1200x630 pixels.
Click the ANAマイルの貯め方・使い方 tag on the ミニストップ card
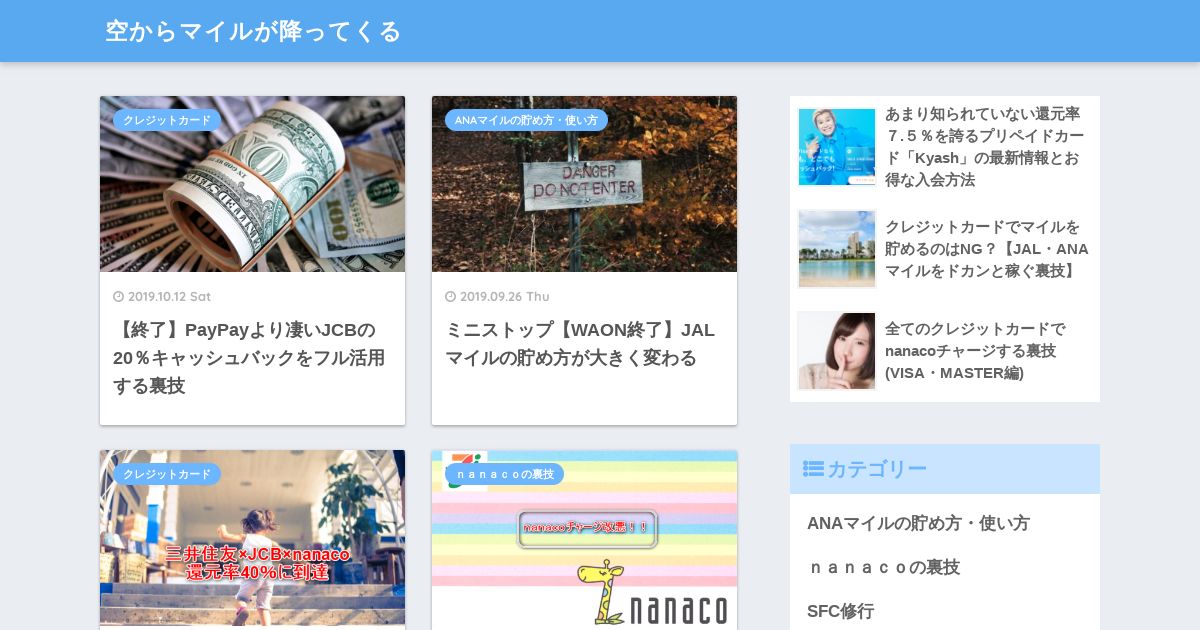pyautogui.click(x=526, y=120)
